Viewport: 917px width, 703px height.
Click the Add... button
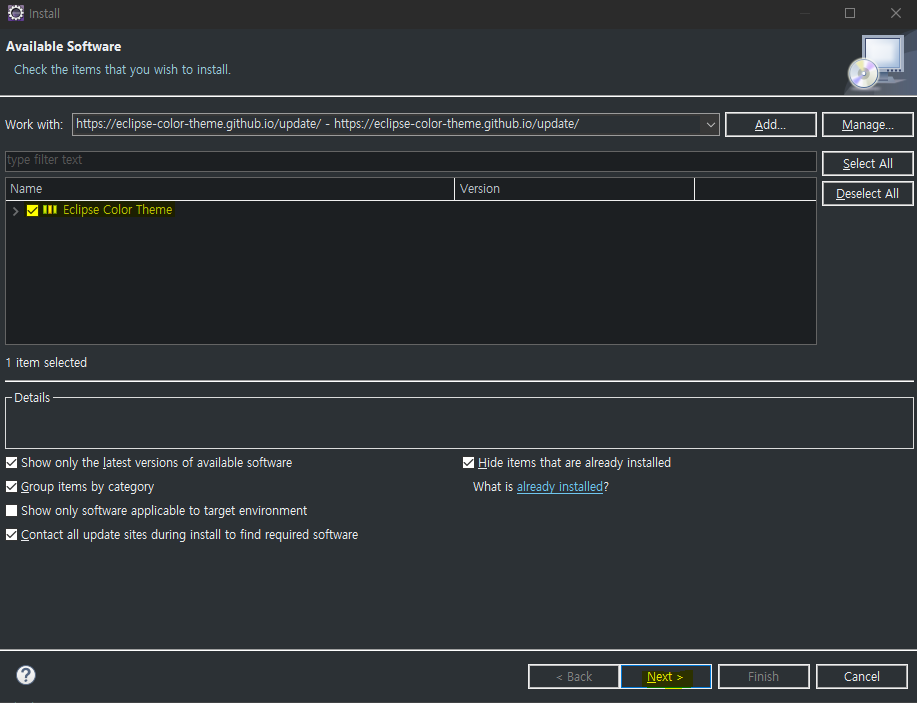770,125
